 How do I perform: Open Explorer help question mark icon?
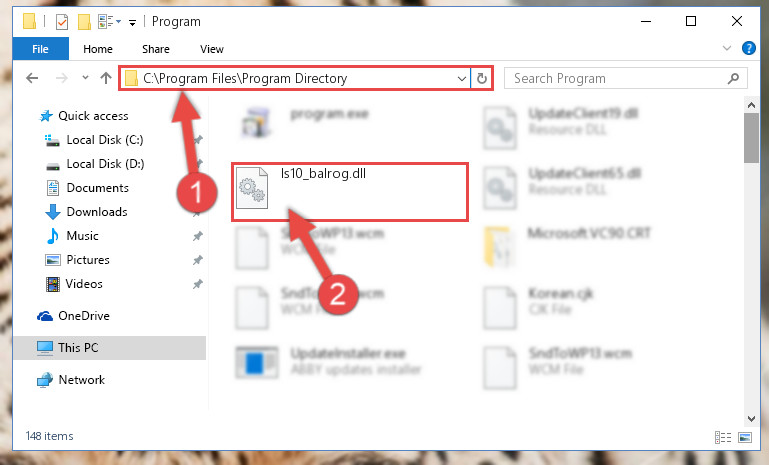[x=748, y=48]
